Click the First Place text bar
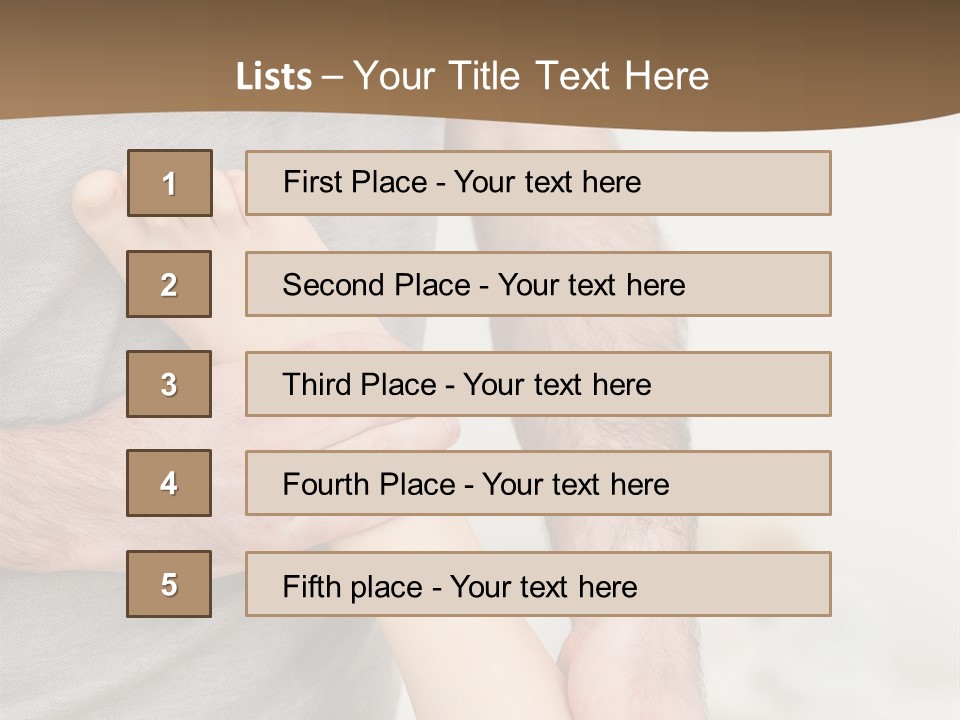The width and height of the screenshot is (960, 720). pos(538,183)
